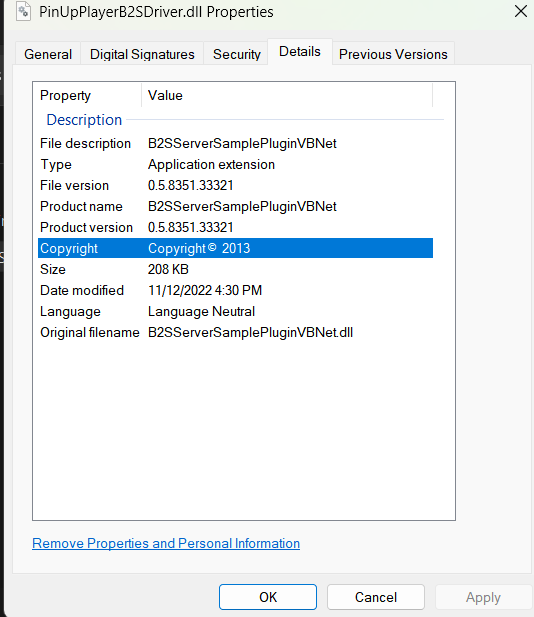This screenshot has height=617, width=534.
Task: Select the Type property row
Action: (x=235, y=164)
